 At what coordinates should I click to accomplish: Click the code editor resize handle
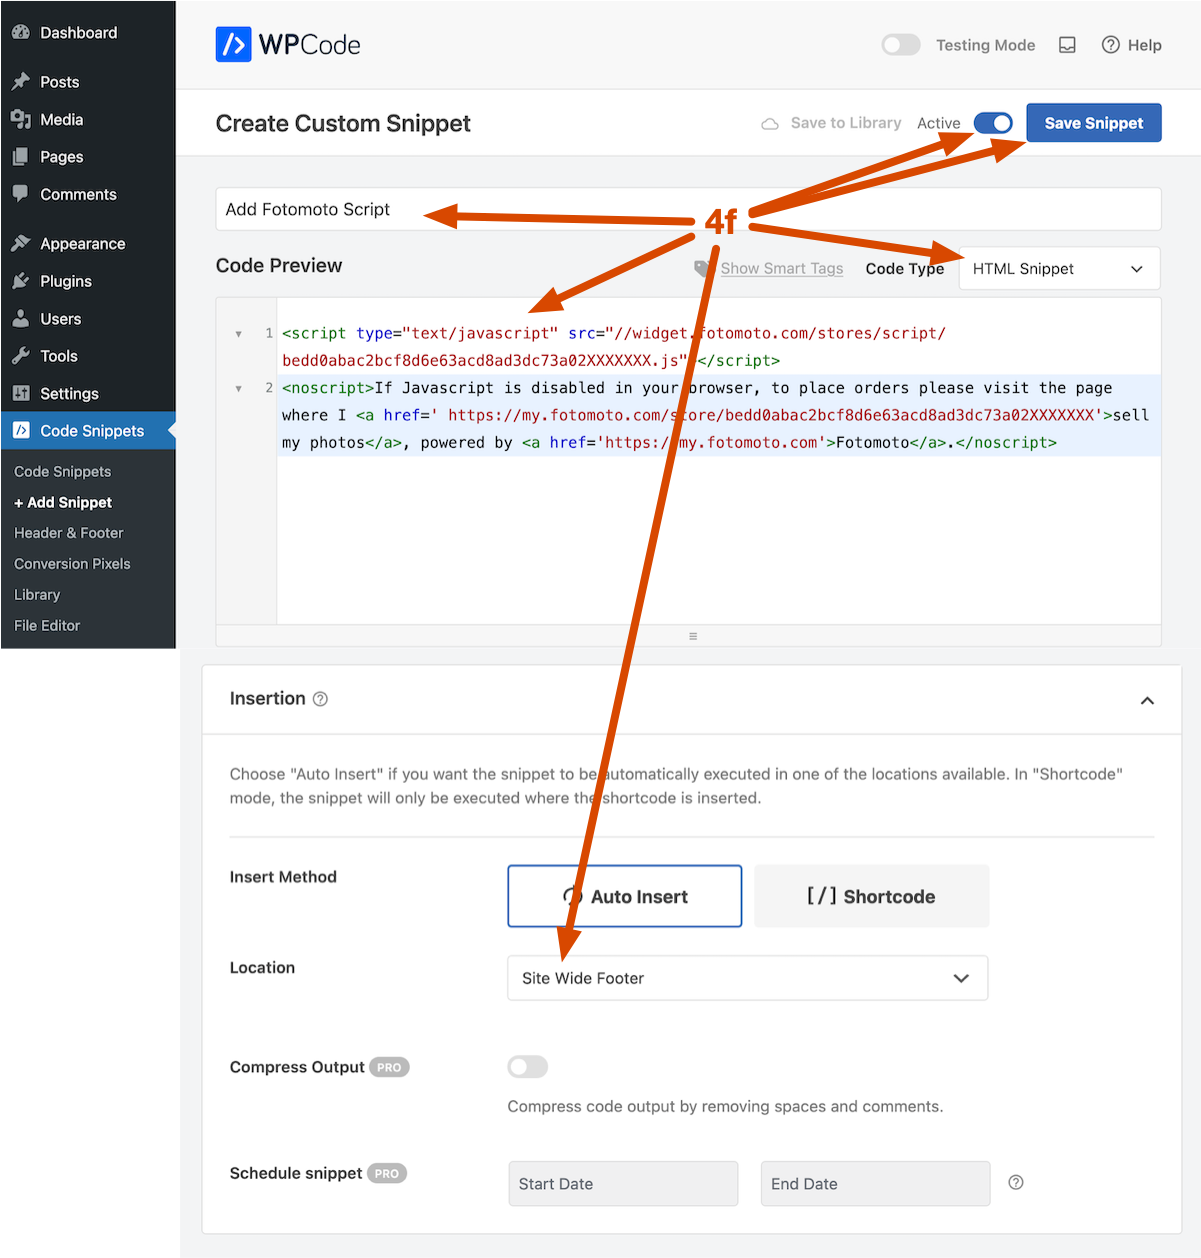693,636
